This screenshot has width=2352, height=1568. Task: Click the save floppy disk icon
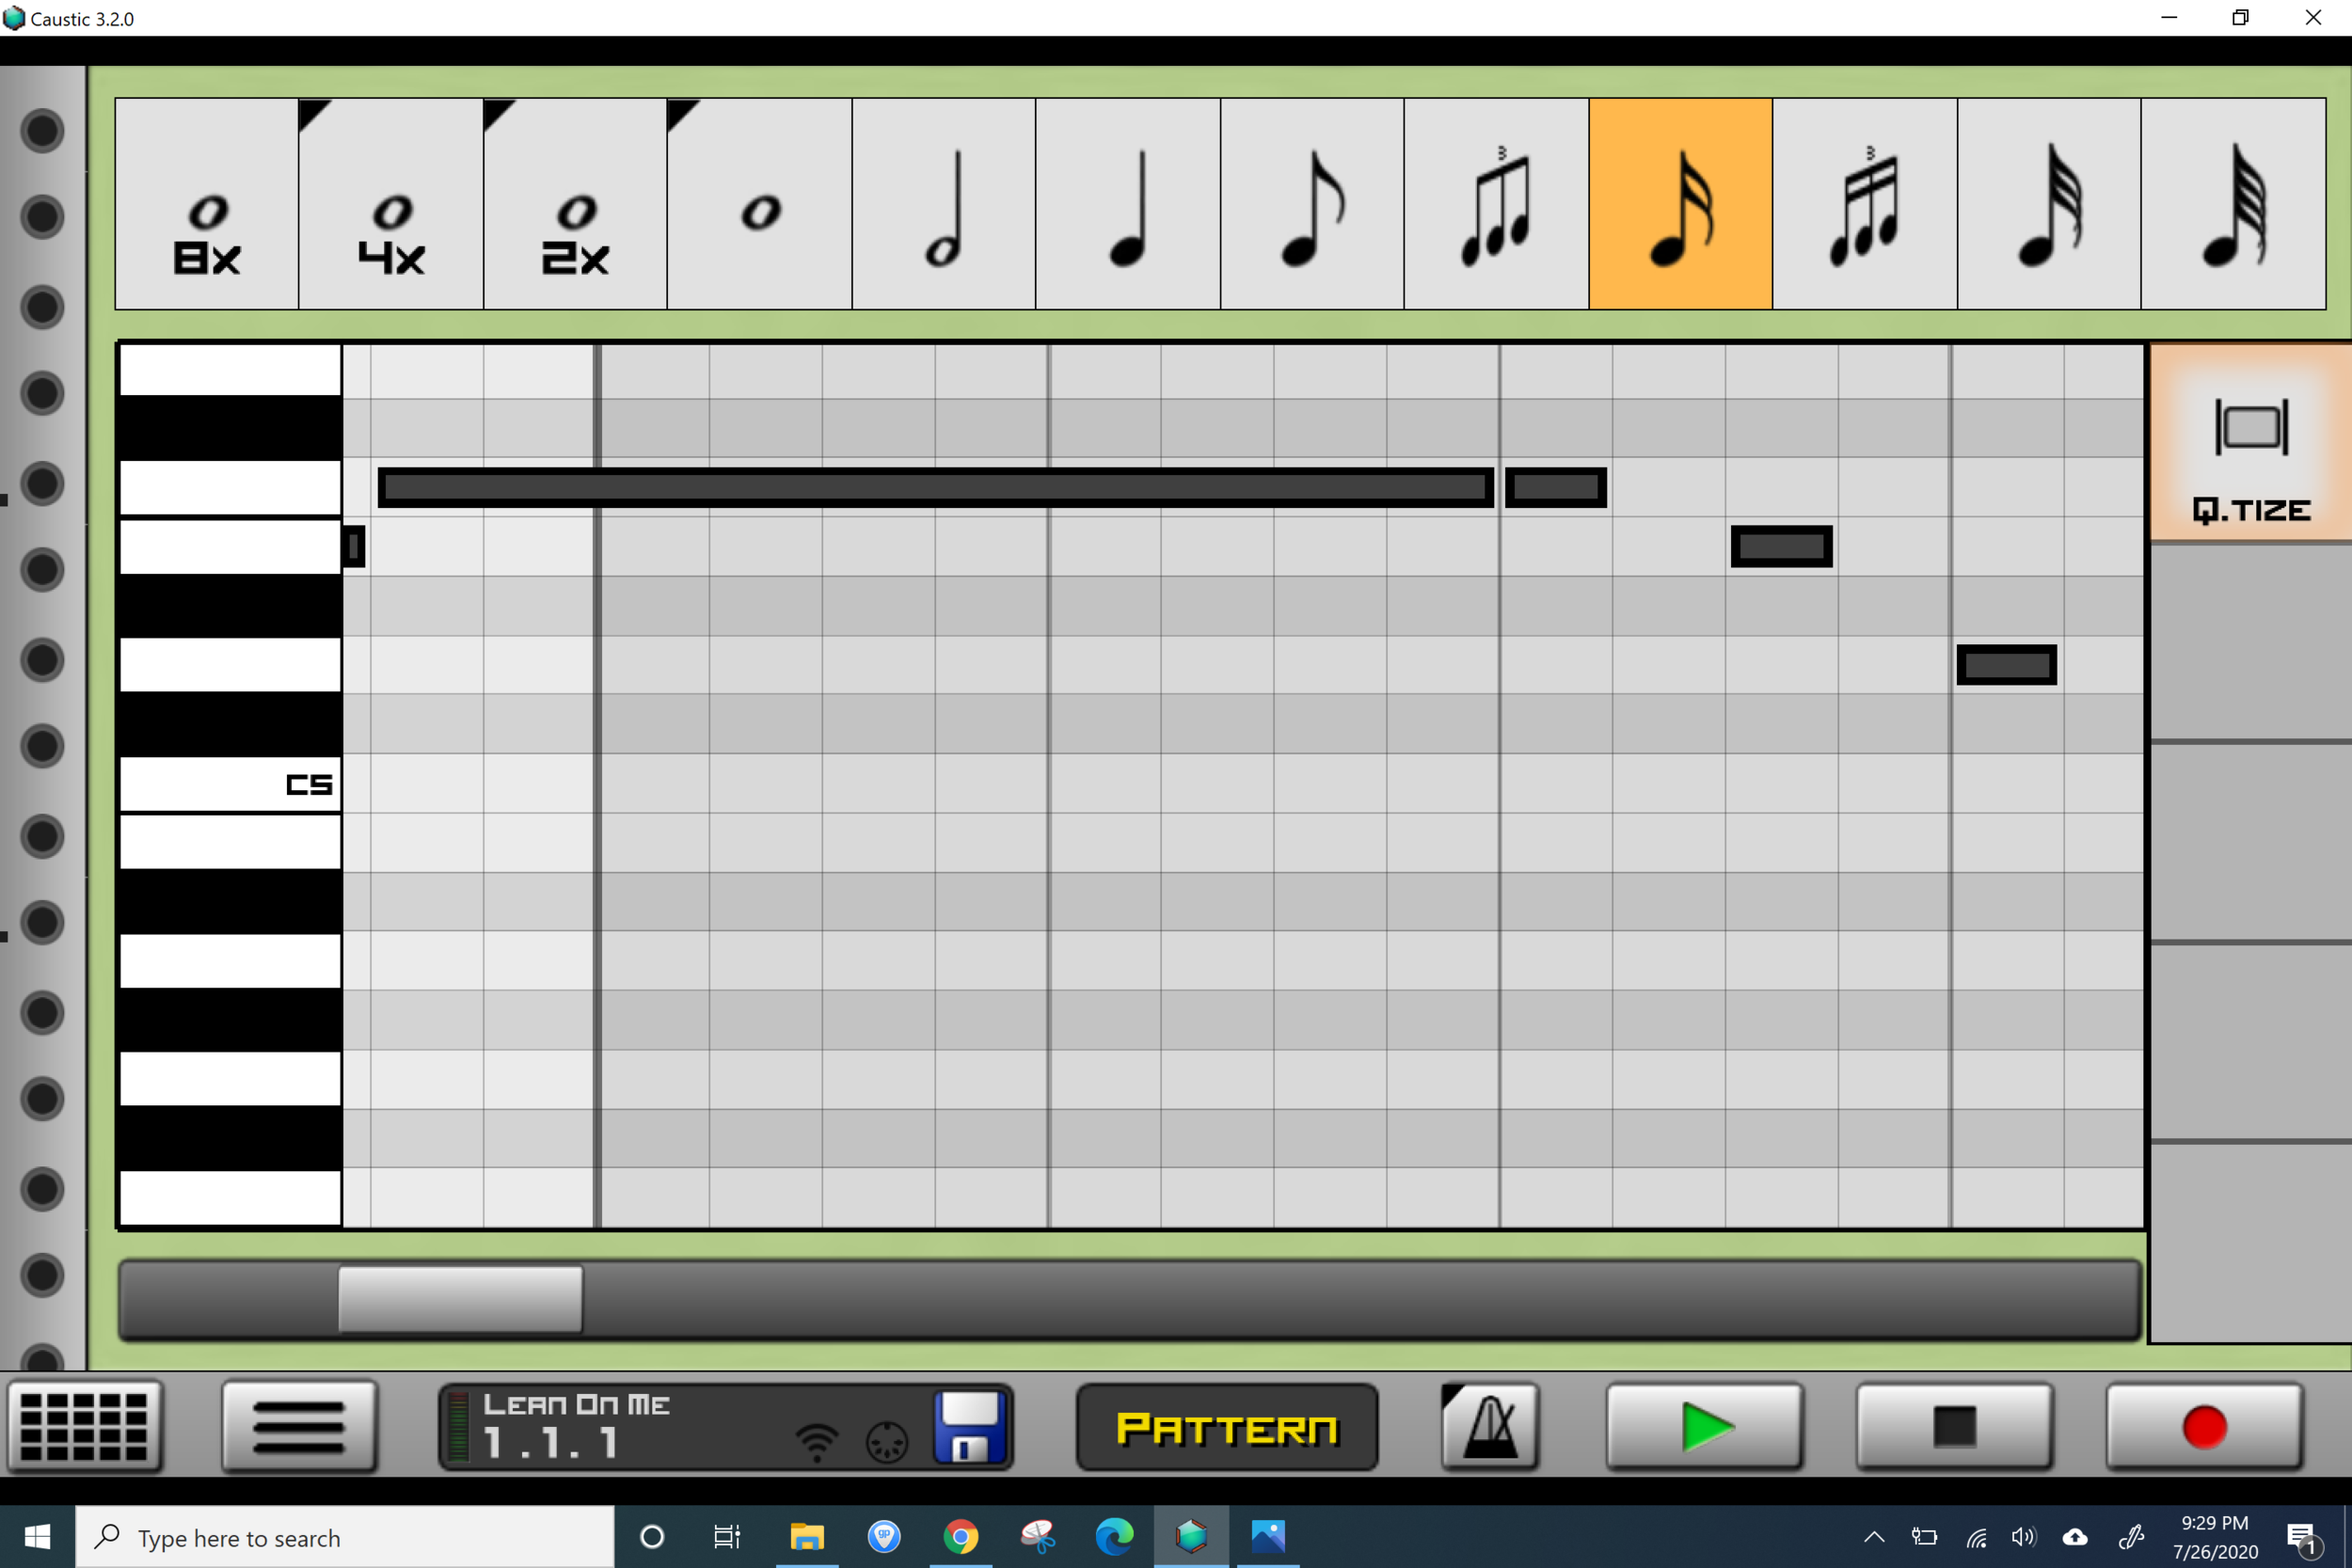pyautogui.click(x=968, y=1427)
